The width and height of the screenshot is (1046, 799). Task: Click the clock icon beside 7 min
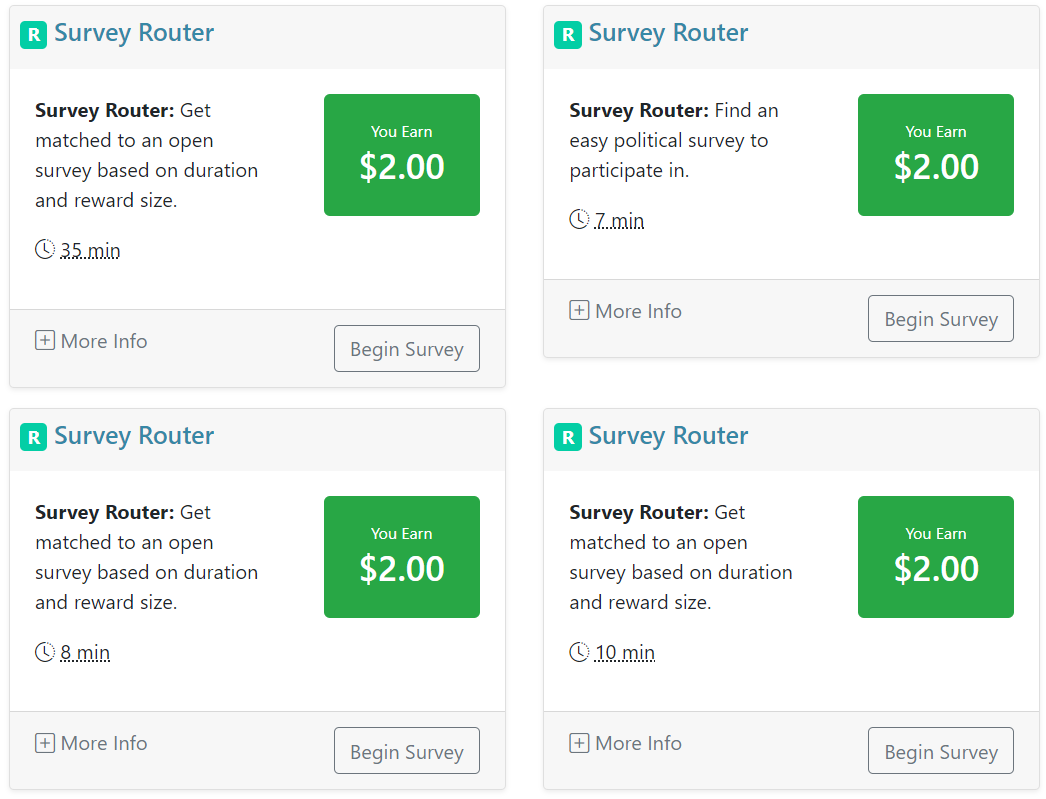[x=579, y=219]
